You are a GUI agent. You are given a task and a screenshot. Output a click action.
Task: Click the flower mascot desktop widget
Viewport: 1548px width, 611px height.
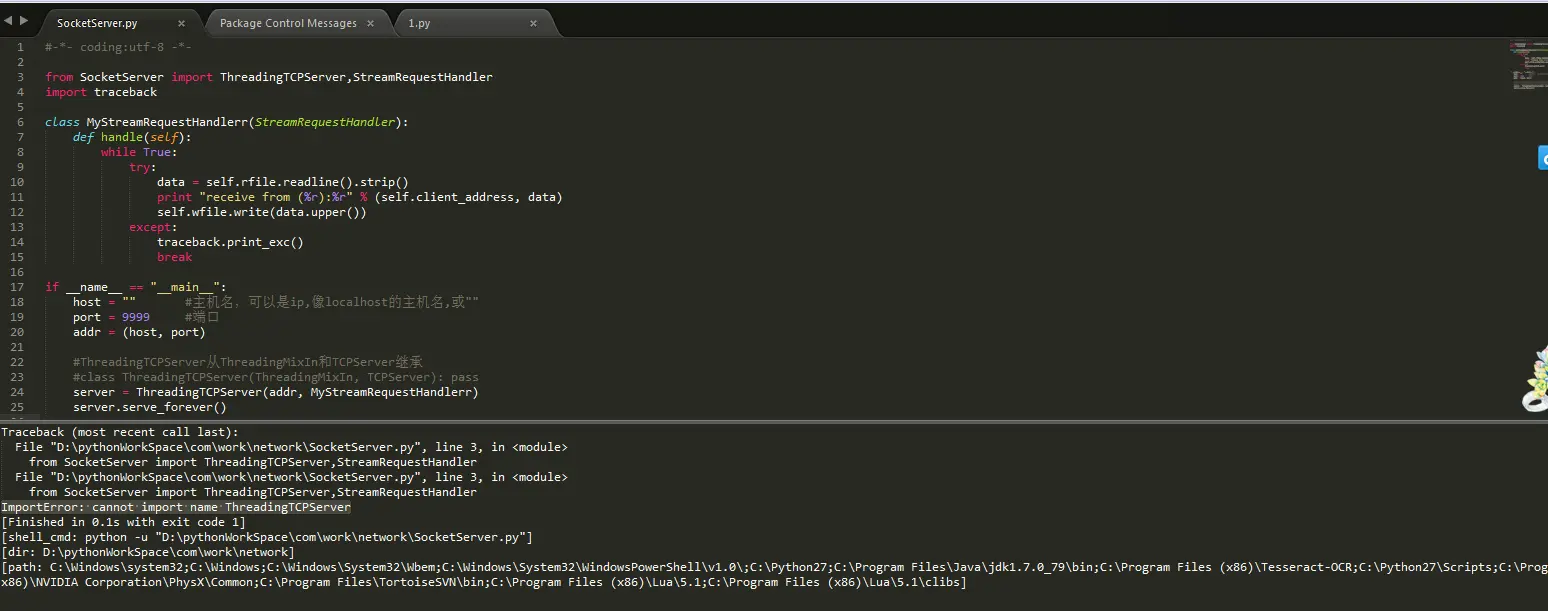[1535, 382]
